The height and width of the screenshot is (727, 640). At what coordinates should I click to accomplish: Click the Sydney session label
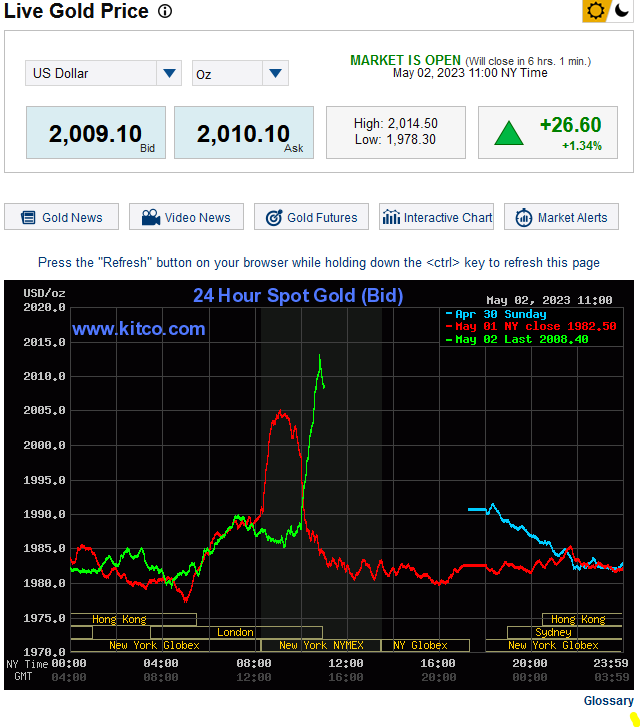coord(553,632)
